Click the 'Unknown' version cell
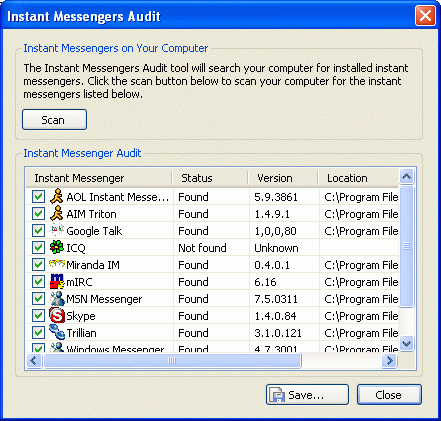Screen dimensions: 441x421 point(276,248)
